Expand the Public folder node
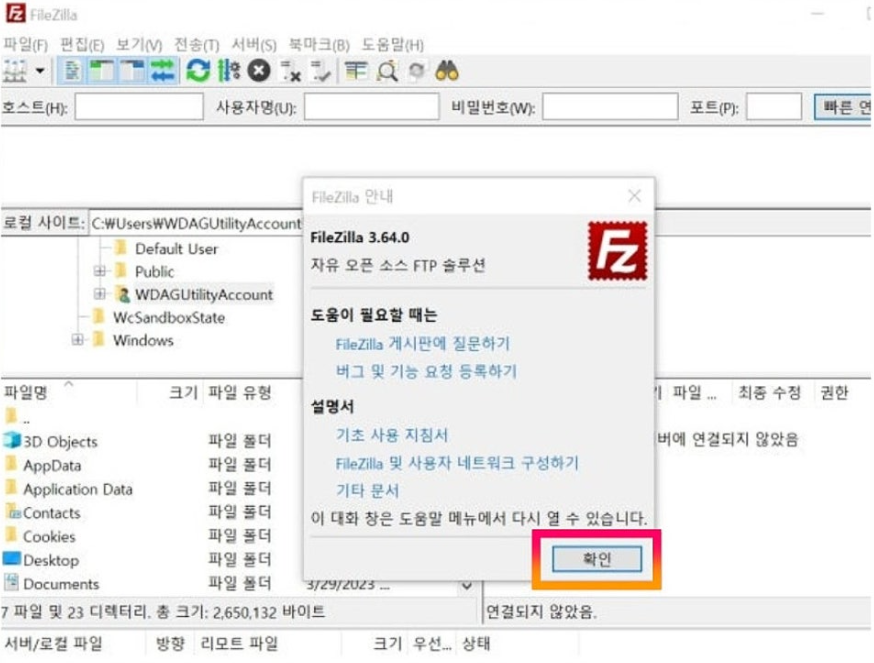Image resolution: width=874 pixels, height=663 pixels. (x=100, y=271)
